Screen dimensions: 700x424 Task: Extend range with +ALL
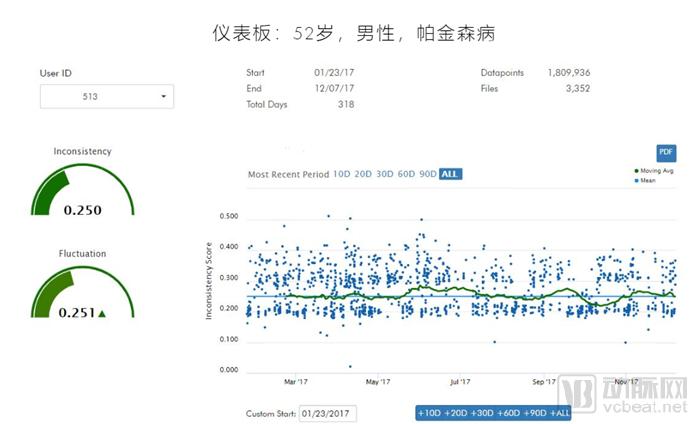click(x=560, y=413)
